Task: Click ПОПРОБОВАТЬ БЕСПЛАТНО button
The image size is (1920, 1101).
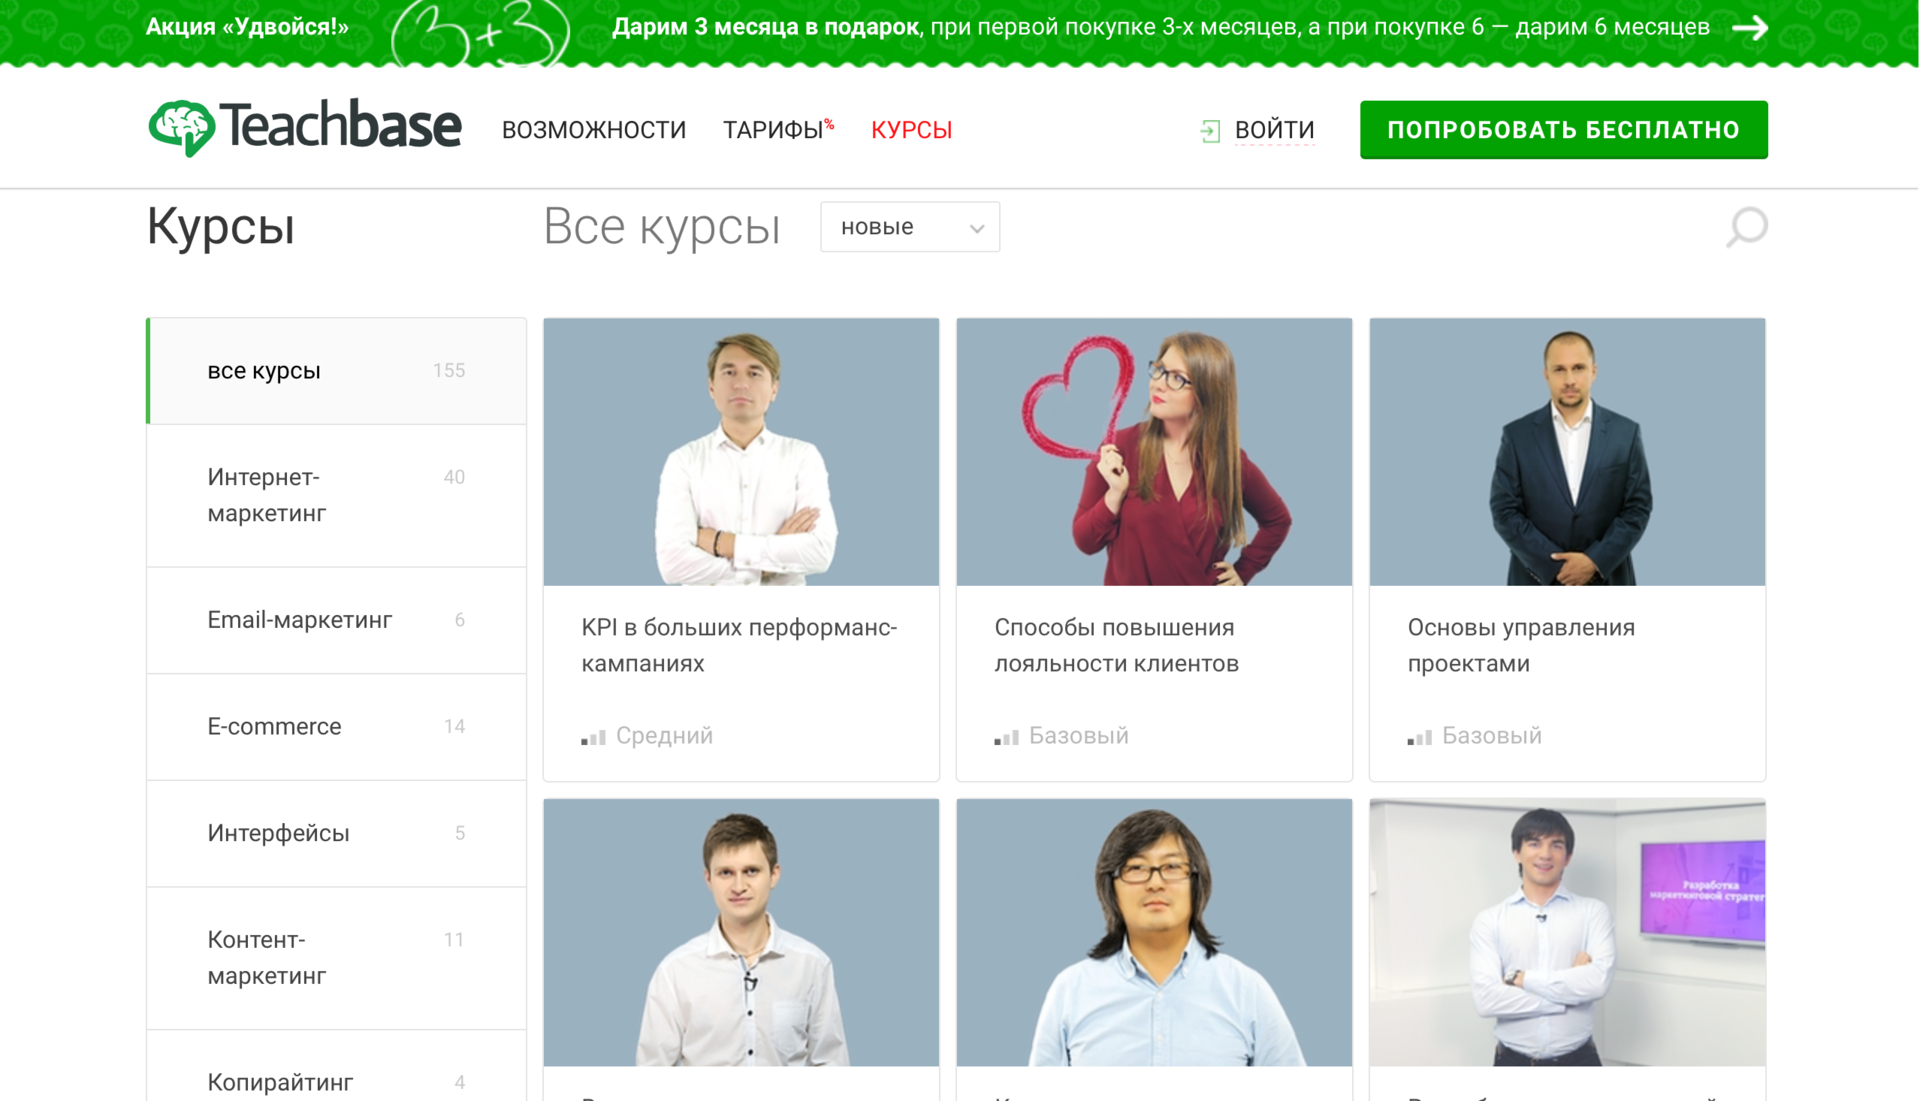Action: pyautogui.click(x=1563, y=129)
